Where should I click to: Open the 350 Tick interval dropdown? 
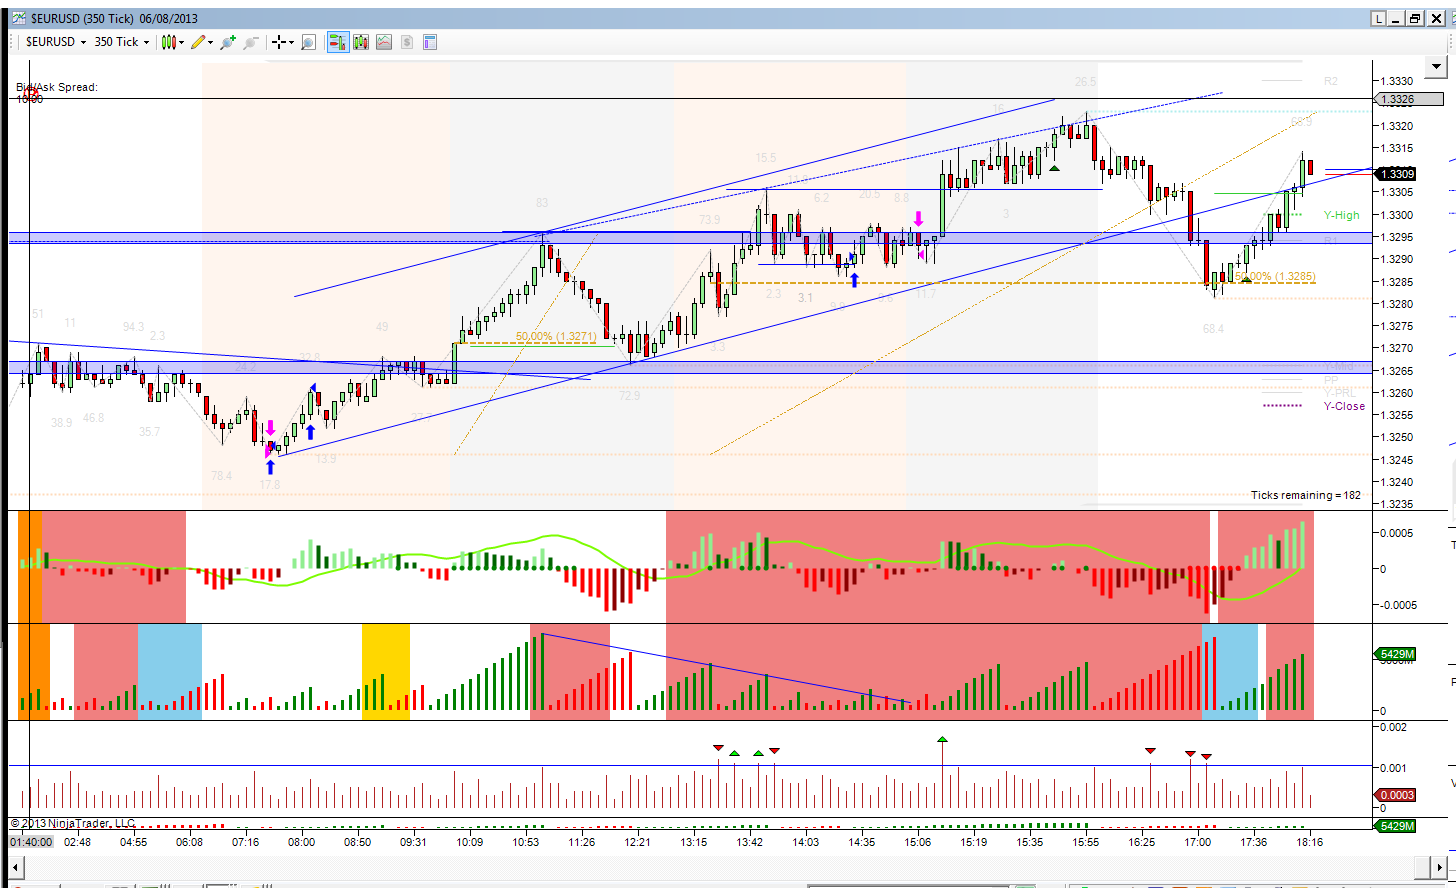tap(122, 42)
